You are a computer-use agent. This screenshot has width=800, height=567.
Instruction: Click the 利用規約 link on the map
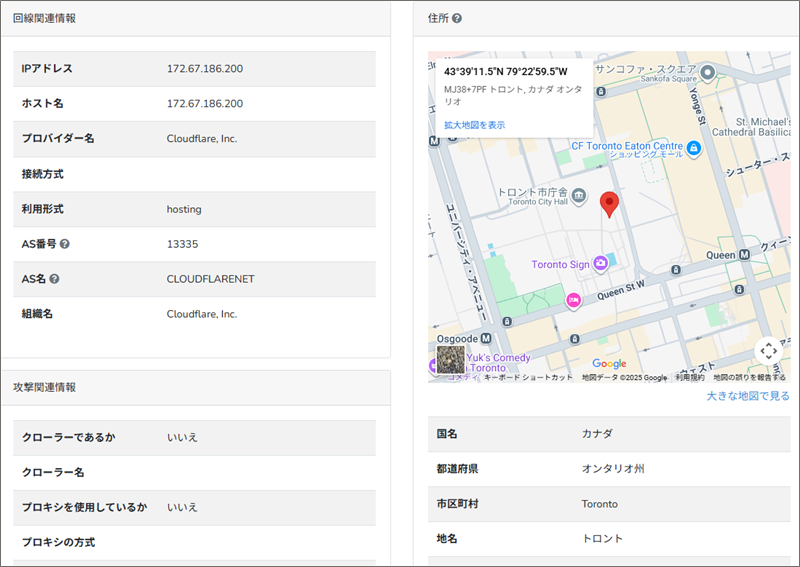coord(689,378)
